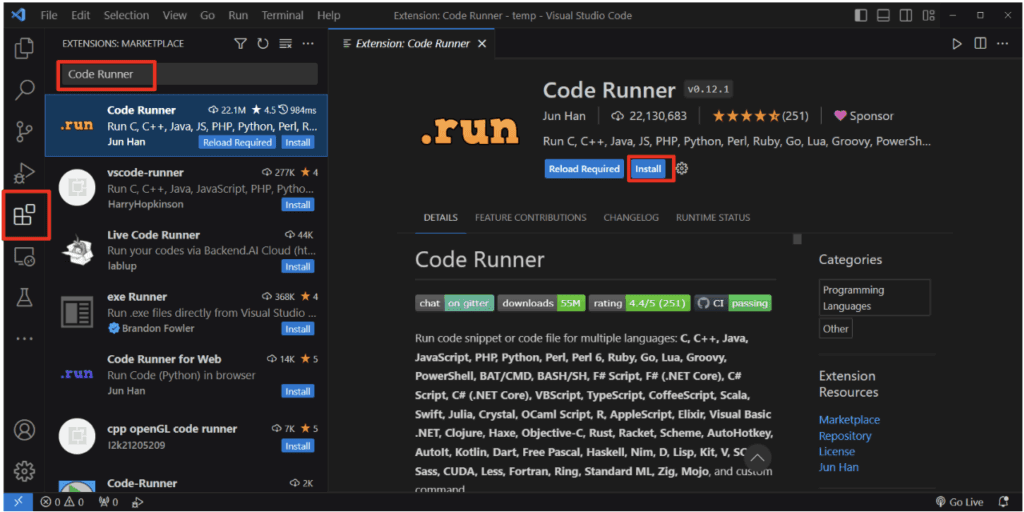Install the exe Runner extension
Image resolution: width=1024 pixels, height=512 pixels.
298,329
